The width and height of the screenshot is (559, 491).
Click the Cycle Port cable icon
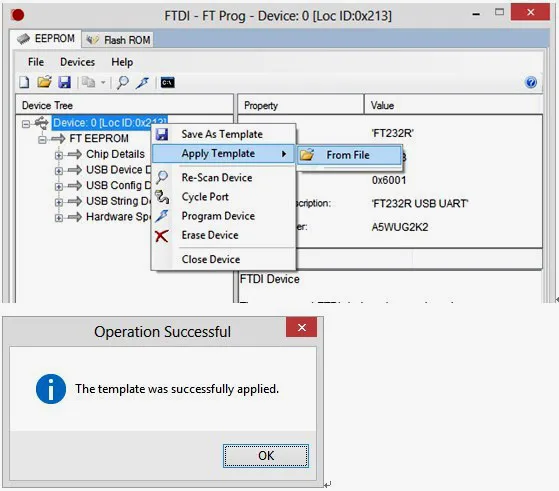[162, 197]
